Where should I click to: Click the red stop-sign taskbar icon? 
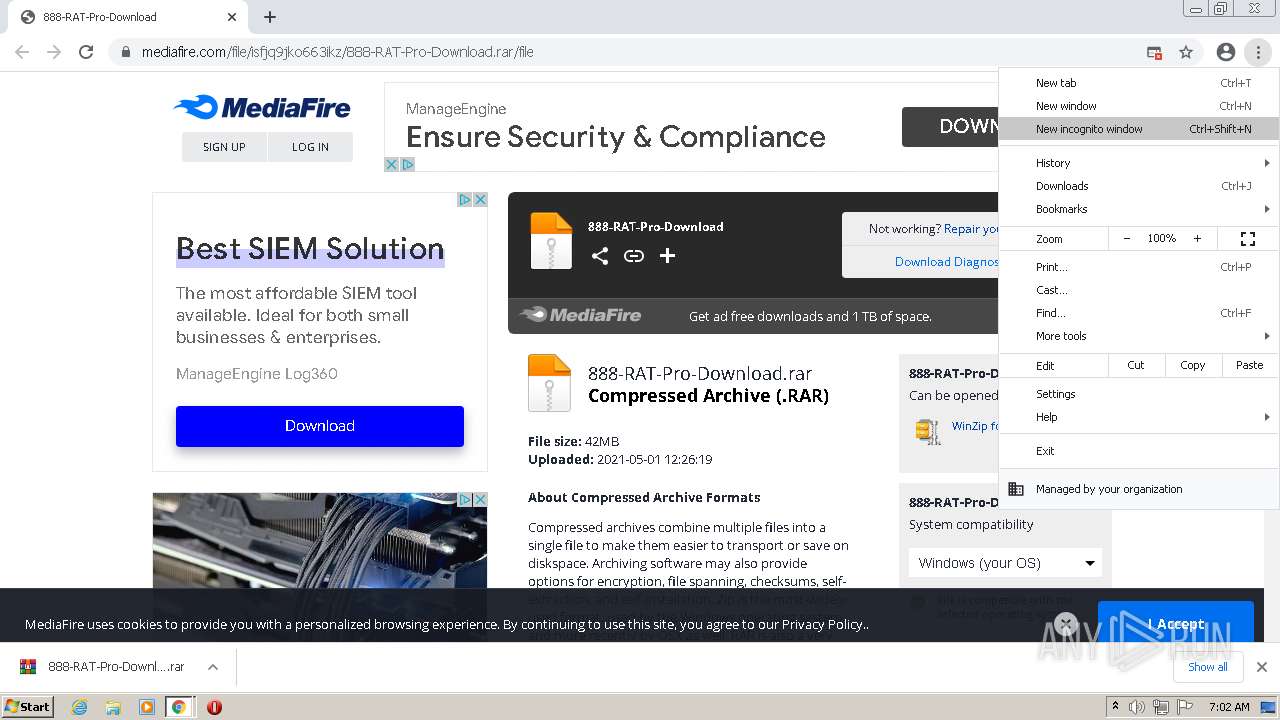coord(214,707)
